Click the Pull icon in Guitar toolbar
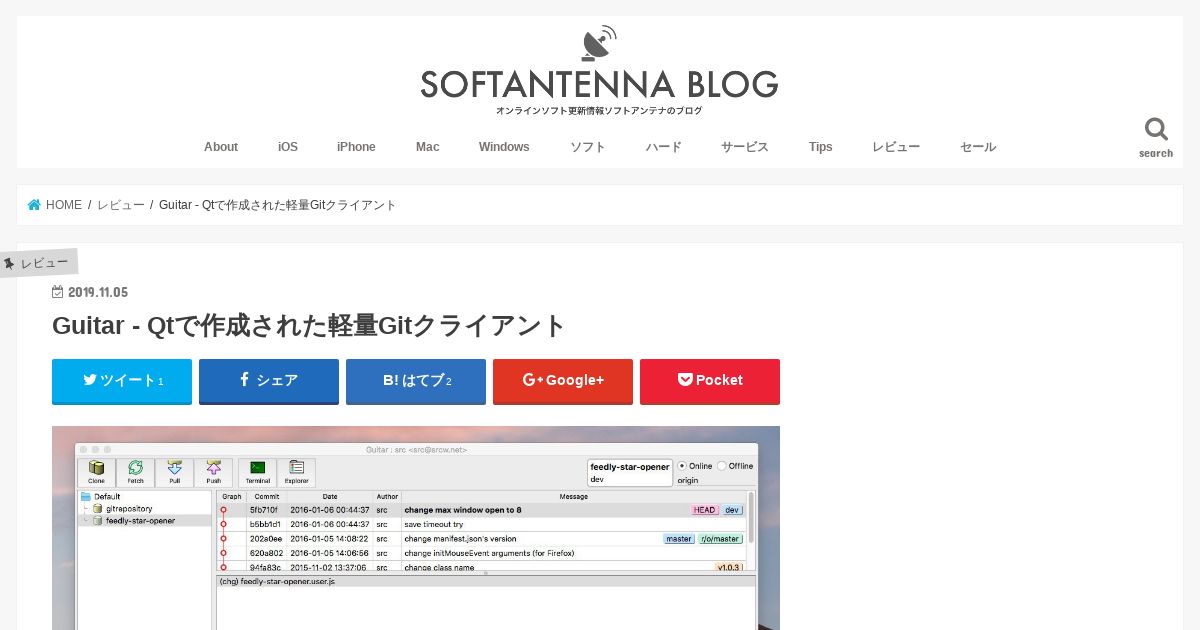Image resolution: width=1200 pixels, height=630 pixels. [174, 472]
